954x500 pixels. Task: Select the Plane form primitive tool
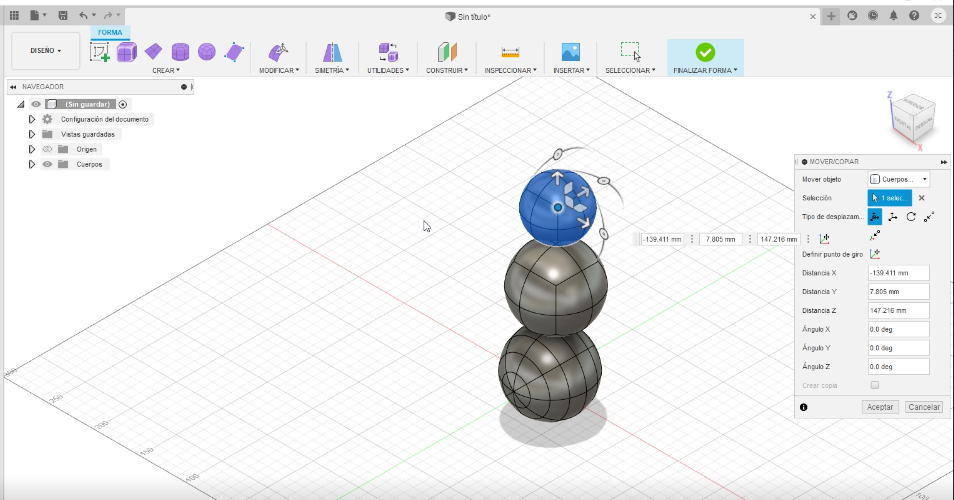(x=153, y=52)
